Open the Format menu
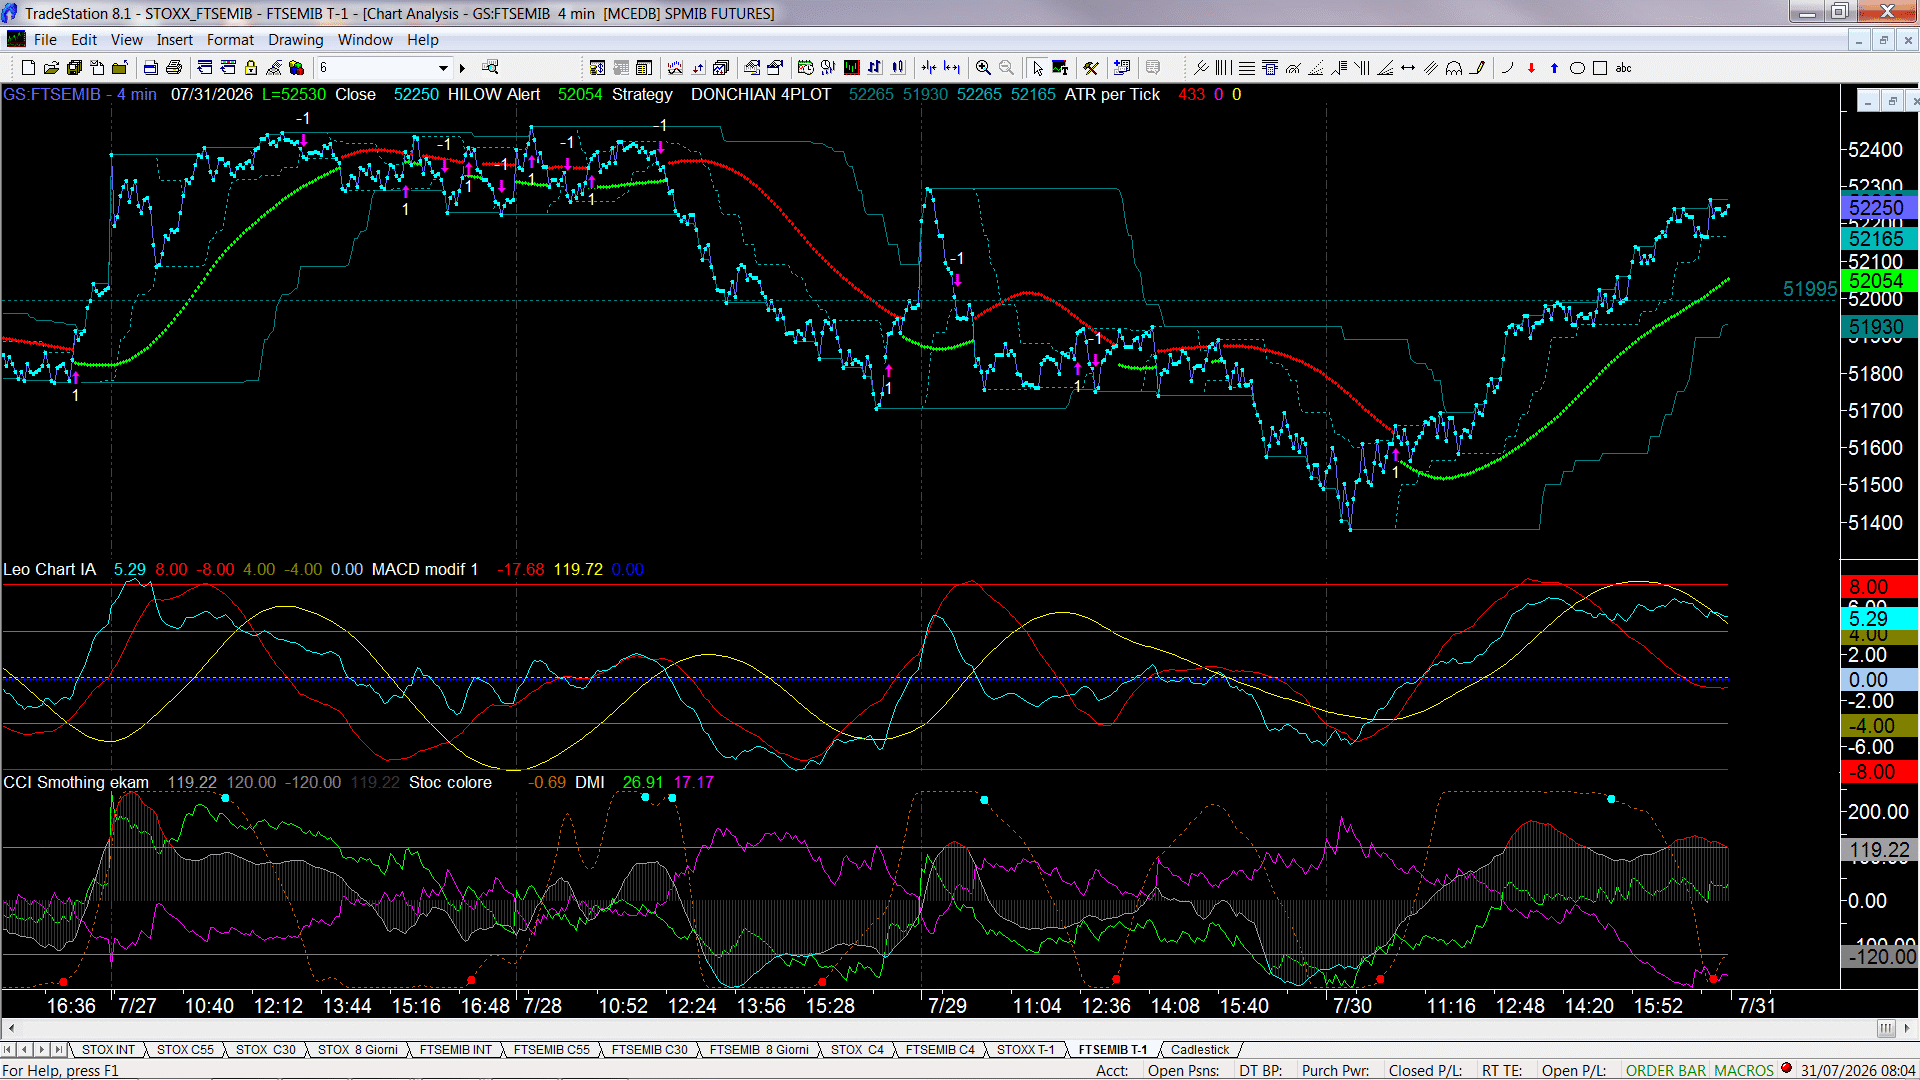 point(230,40)
